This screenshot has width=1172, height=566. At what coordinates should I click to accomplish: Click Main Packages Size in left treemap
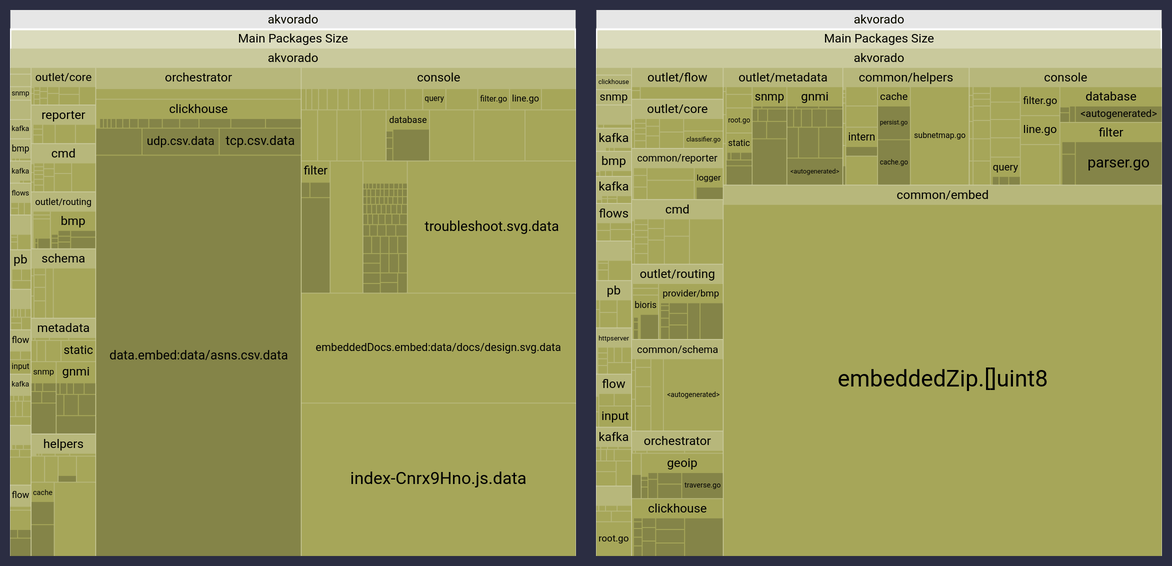point(293,39)
